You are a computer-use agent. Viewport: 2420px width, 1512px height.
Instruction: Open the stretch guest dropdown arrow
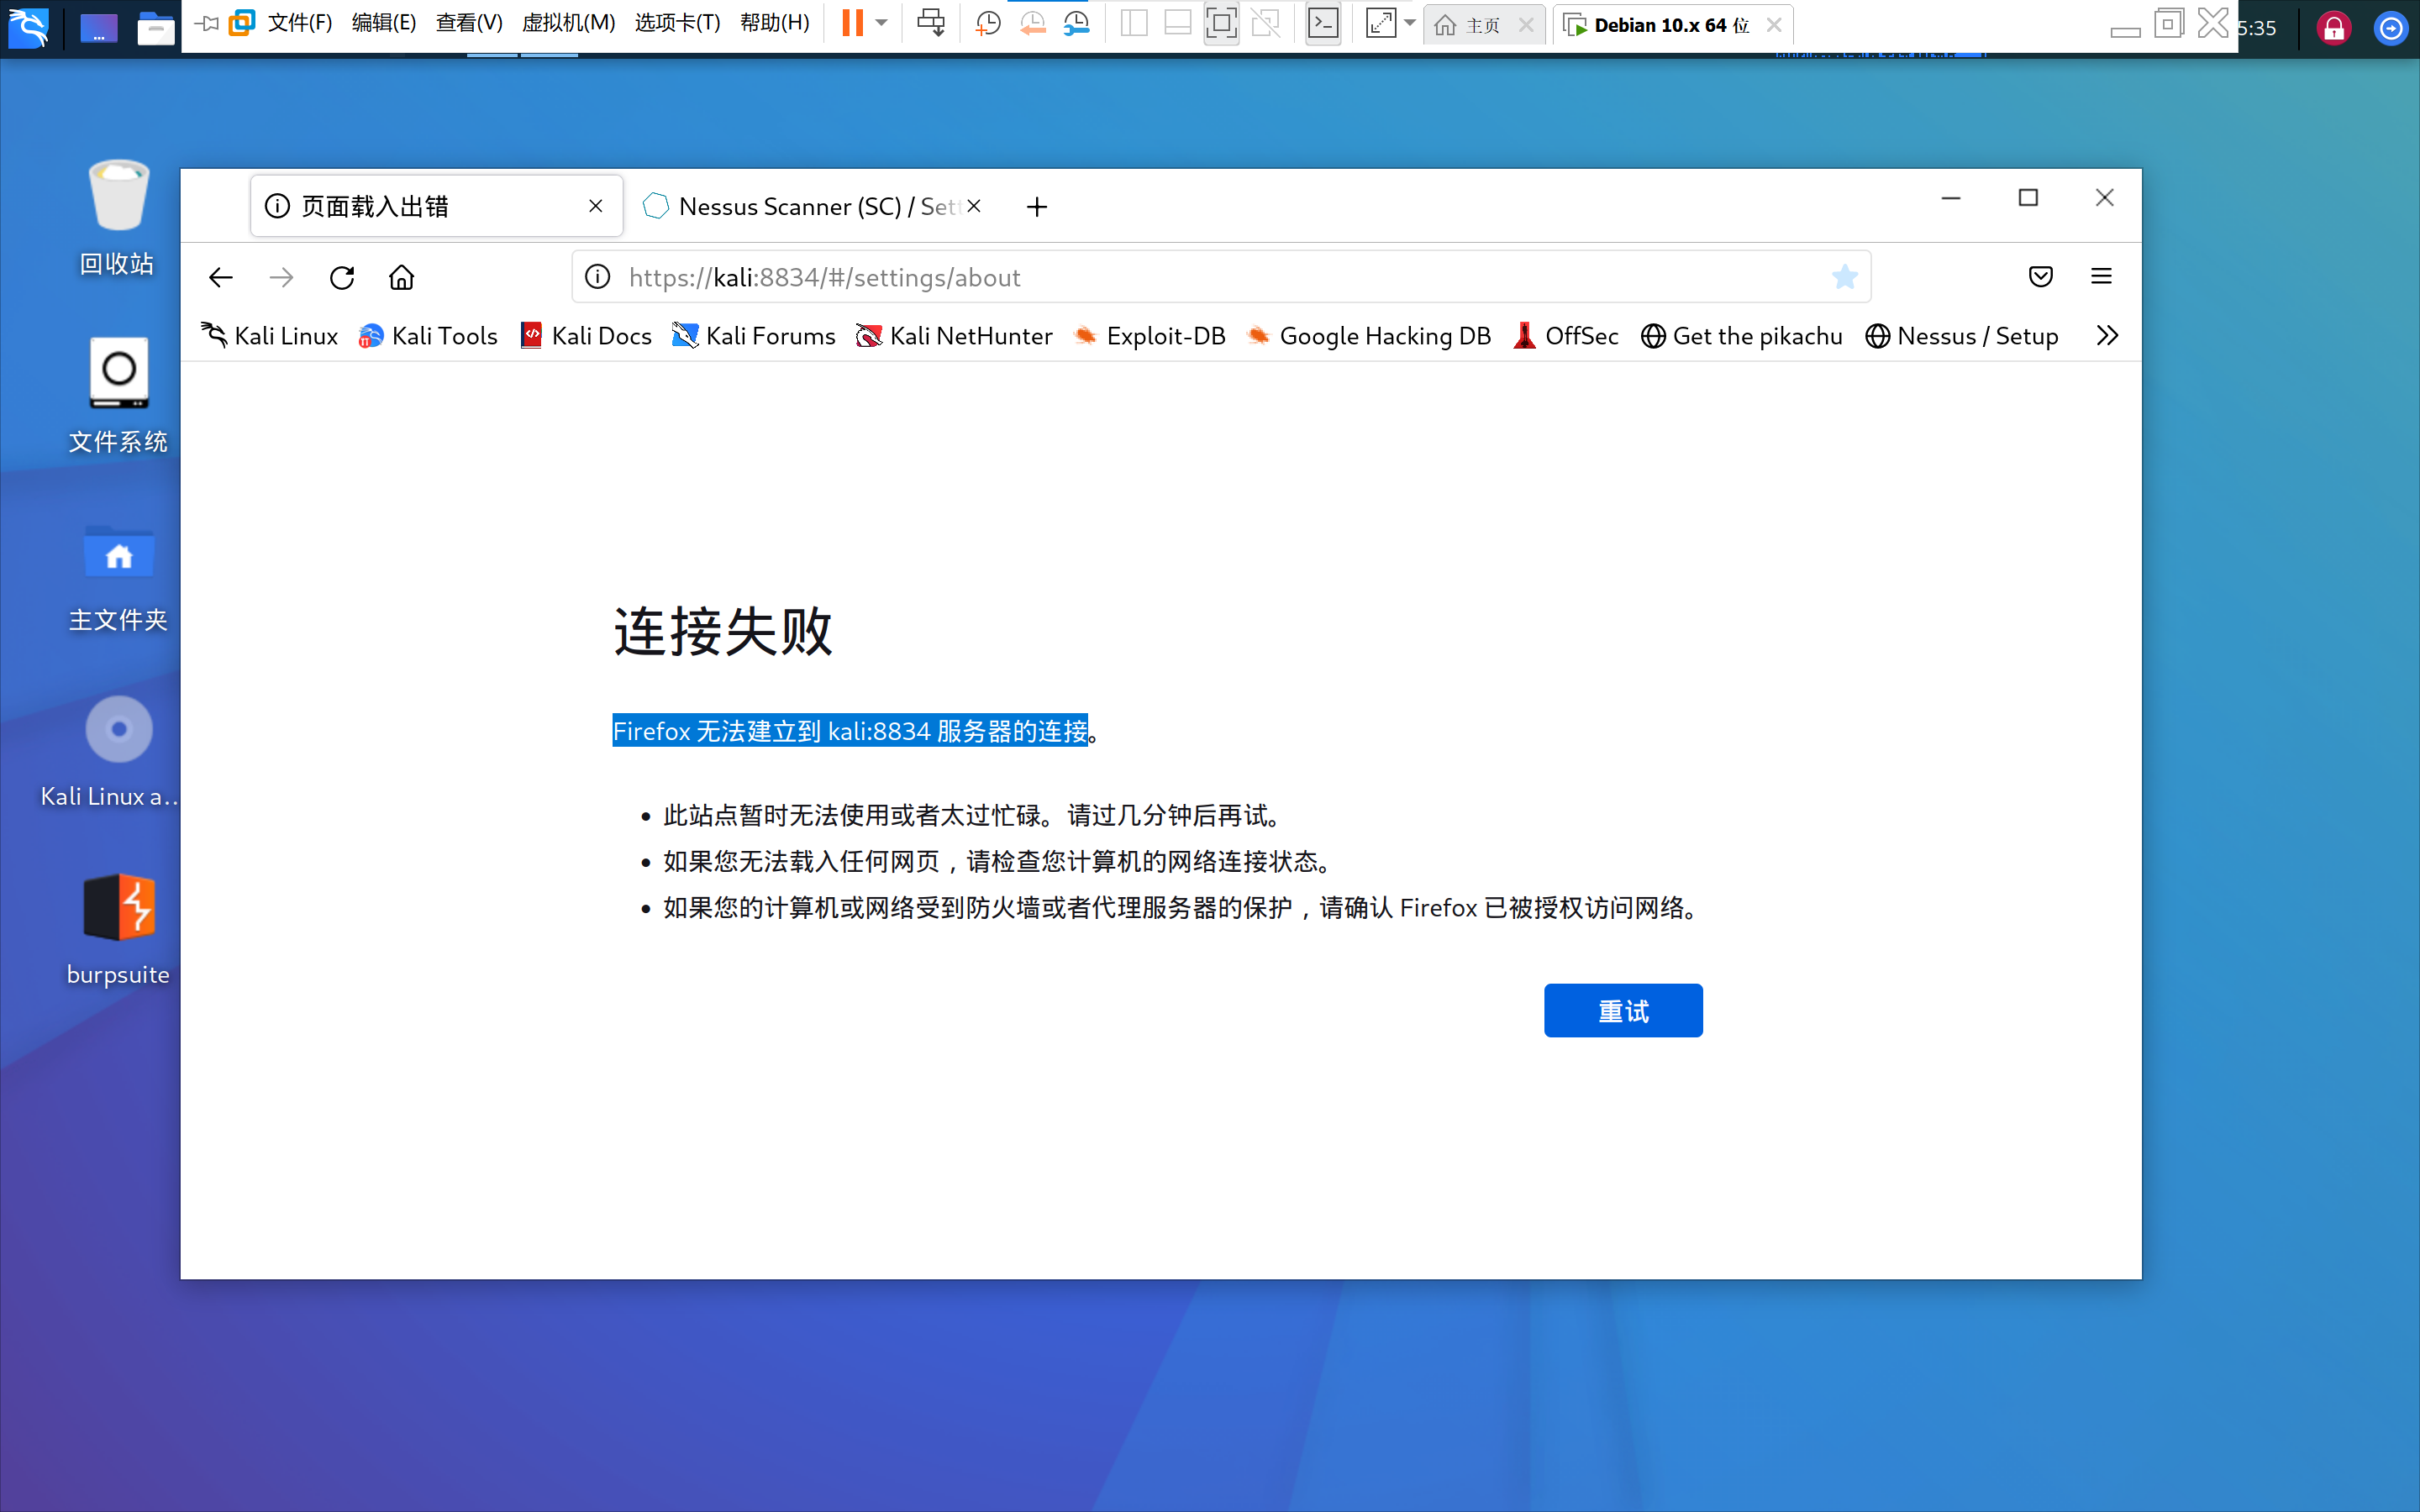point(1409,22)
